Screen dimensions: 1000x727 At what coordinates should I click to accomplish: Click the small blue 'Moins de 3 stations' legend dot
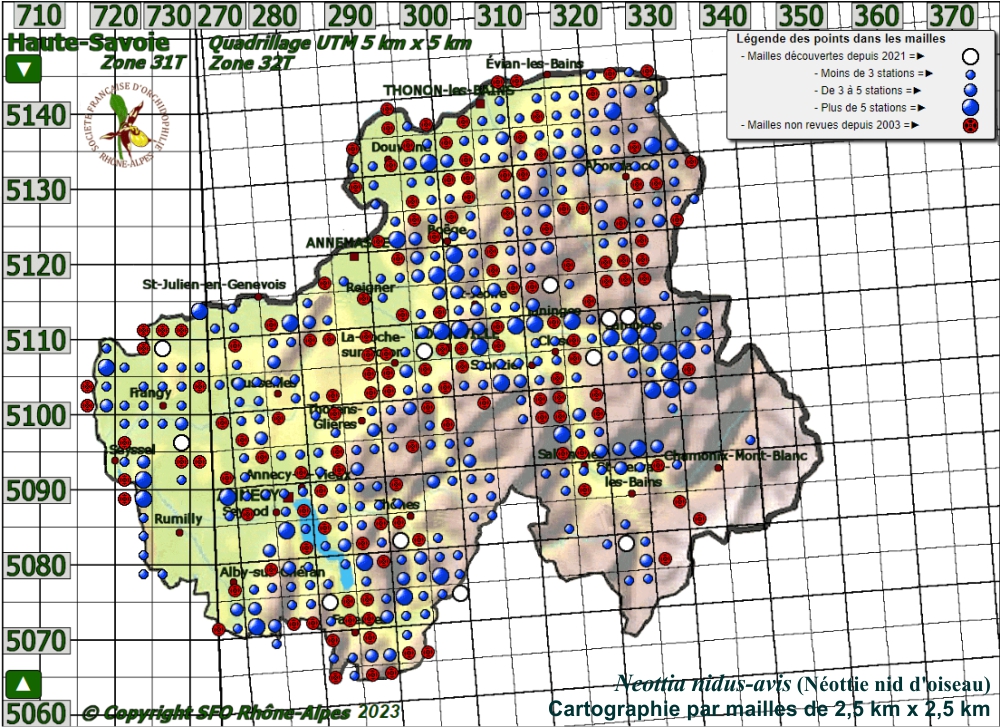pyautogui.click(x=969, y=74)
